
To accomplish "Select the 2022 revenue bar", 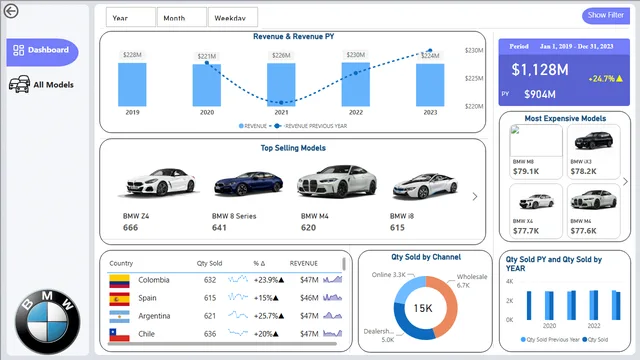I will click(356, 84).
